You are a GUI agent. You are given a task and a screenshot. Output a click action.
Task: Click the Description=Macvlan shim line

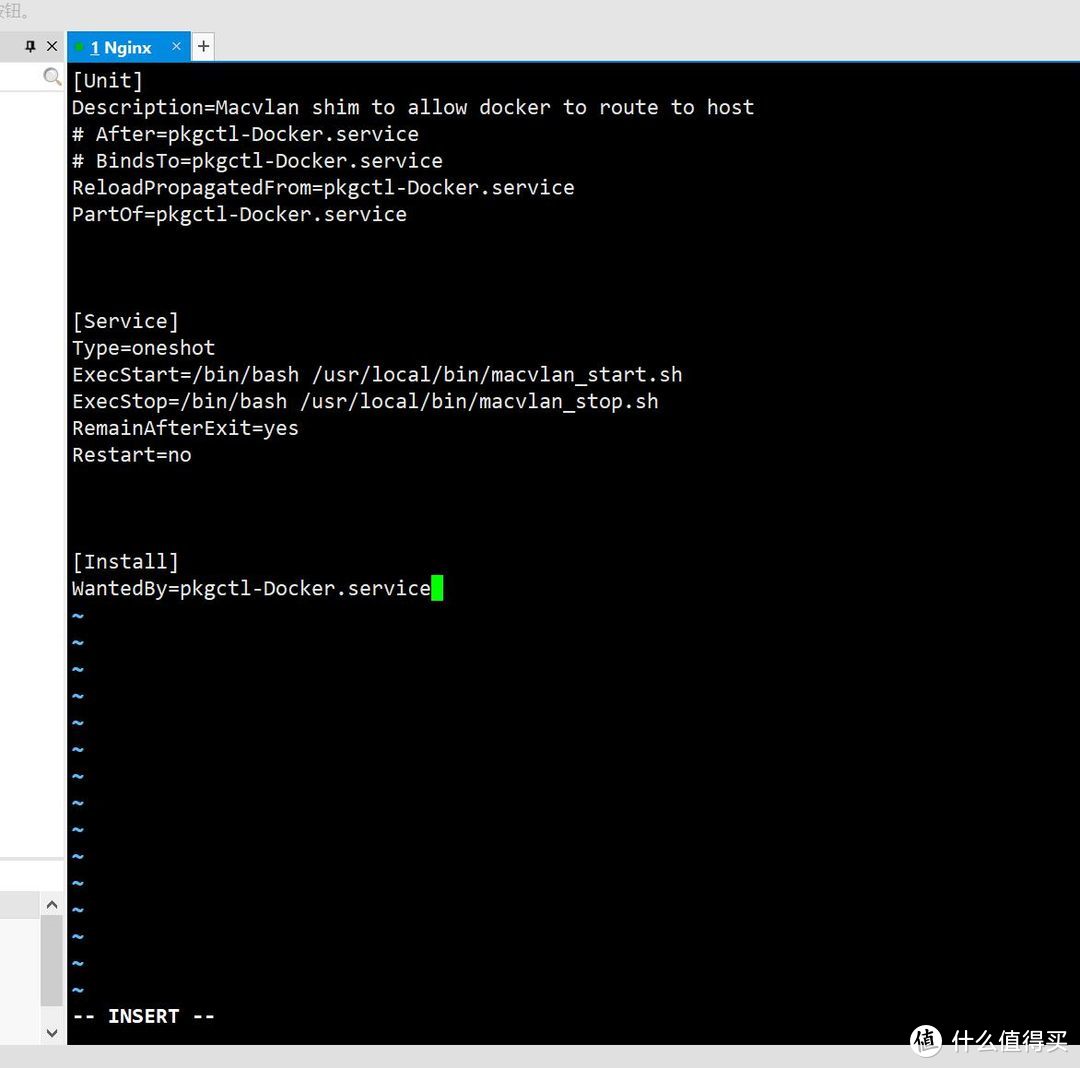point(413,107)
